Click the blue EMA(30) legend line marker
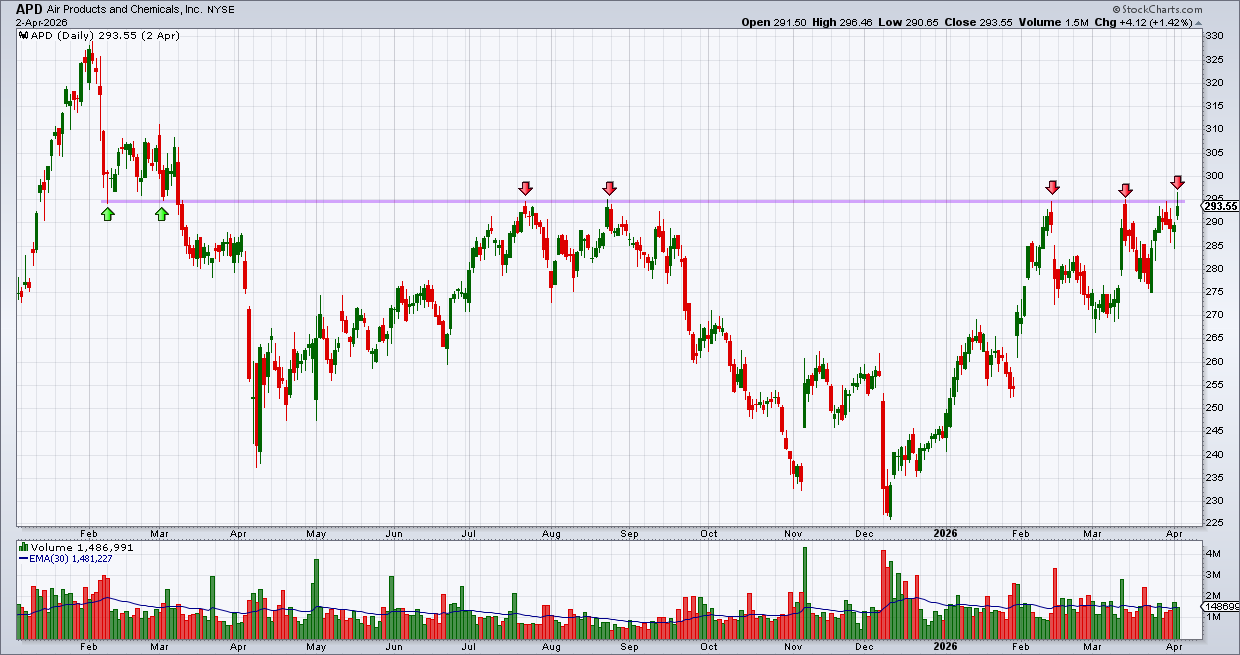1240x655 pixels. pyautogui.click(x=22, y=560)
